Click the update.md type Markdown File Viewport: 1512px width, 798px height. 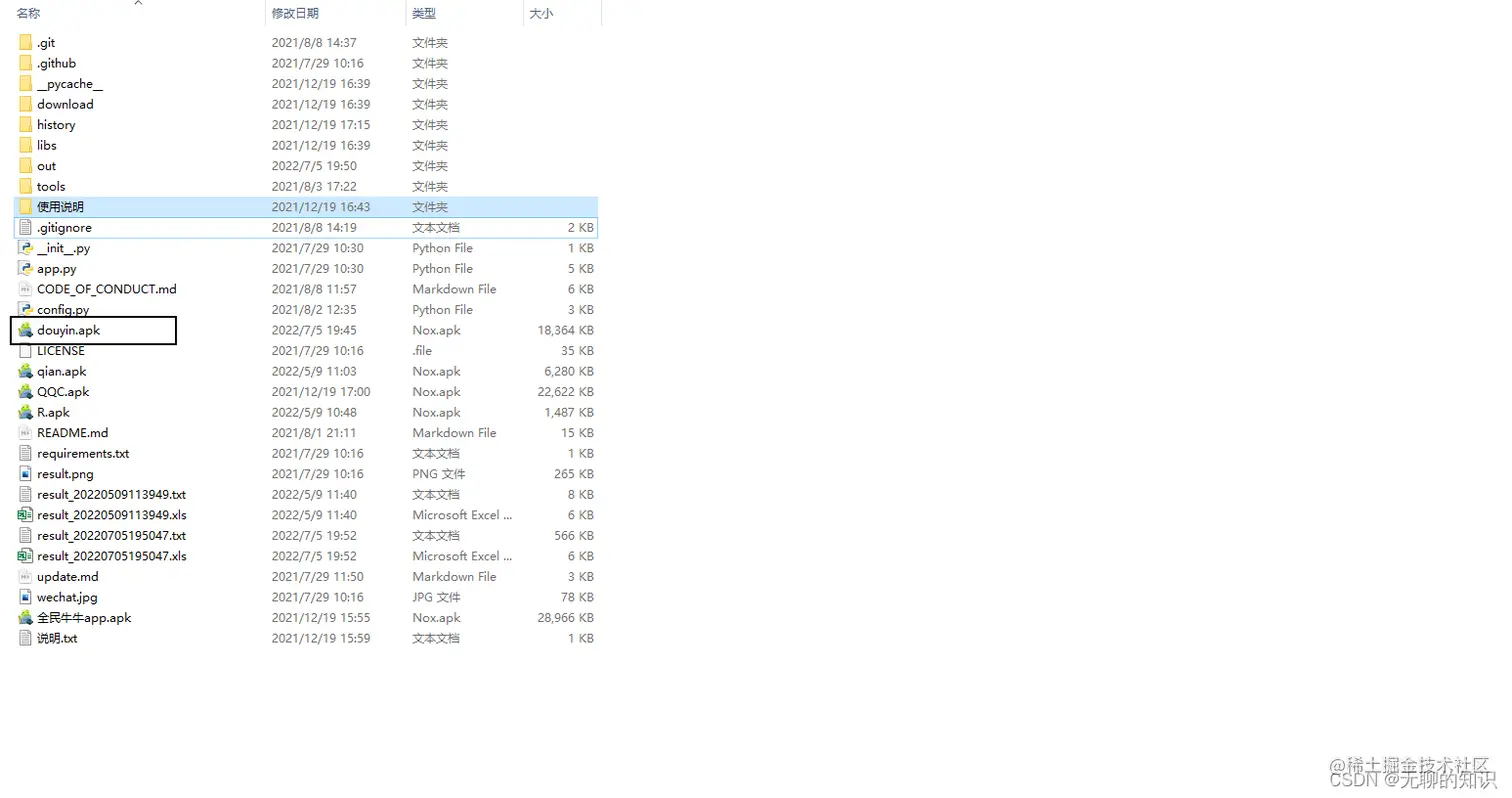[x=454, y=576]
